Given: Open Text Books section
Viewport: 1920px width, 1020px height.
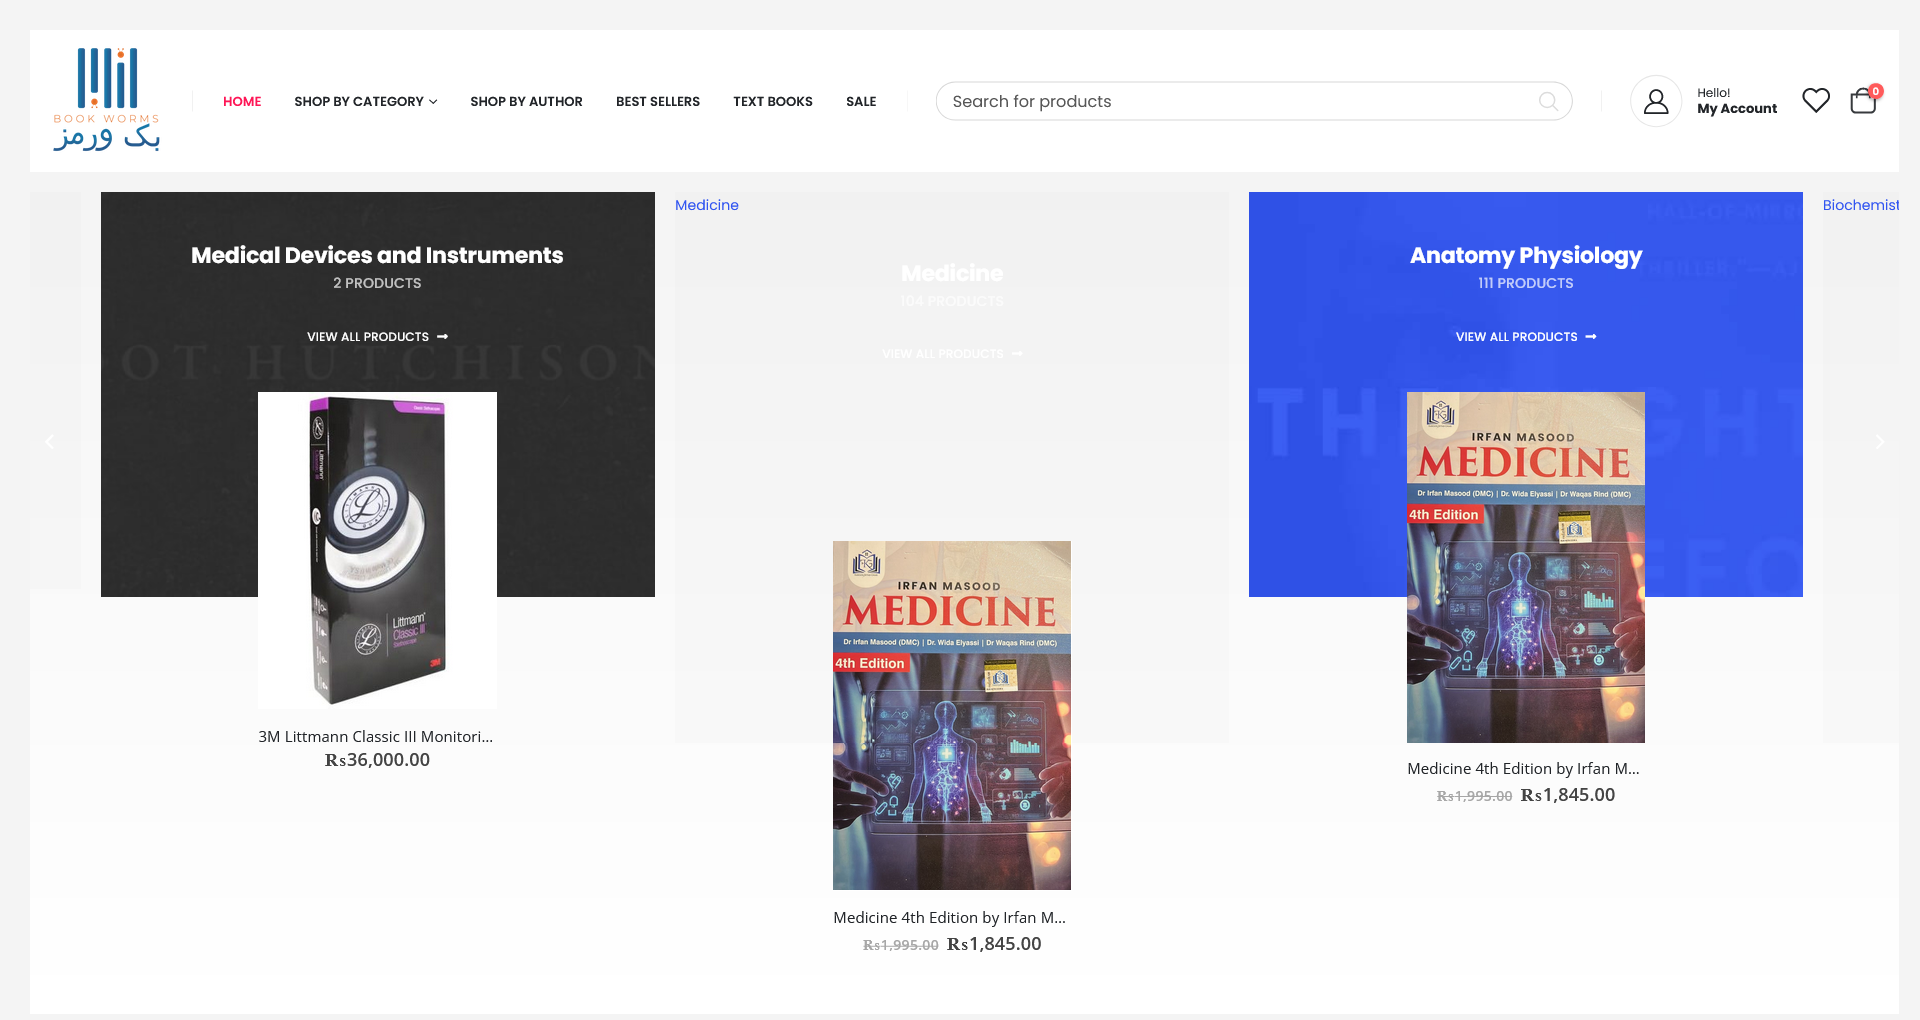Looking at the screenshot, I should 772,101.
